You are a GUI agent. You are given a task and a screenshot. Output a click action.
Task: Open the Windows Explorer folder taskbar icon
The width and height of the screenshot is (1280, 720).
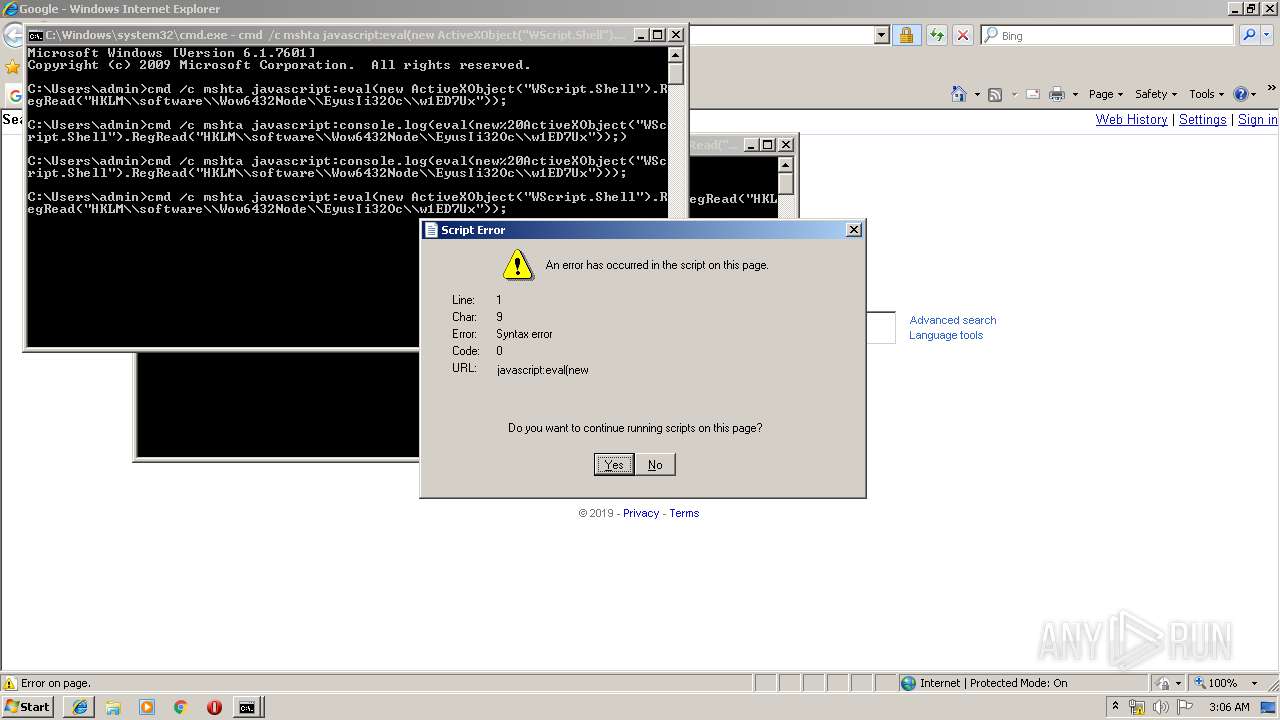pyautogui.click(x=113, y=707)
